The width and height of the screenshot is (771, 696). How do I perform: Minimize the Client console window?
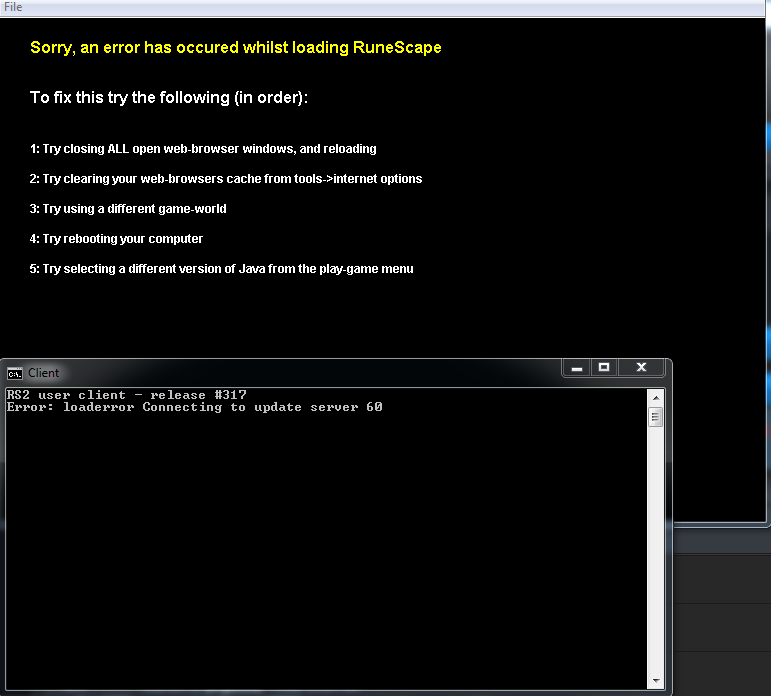577,368
